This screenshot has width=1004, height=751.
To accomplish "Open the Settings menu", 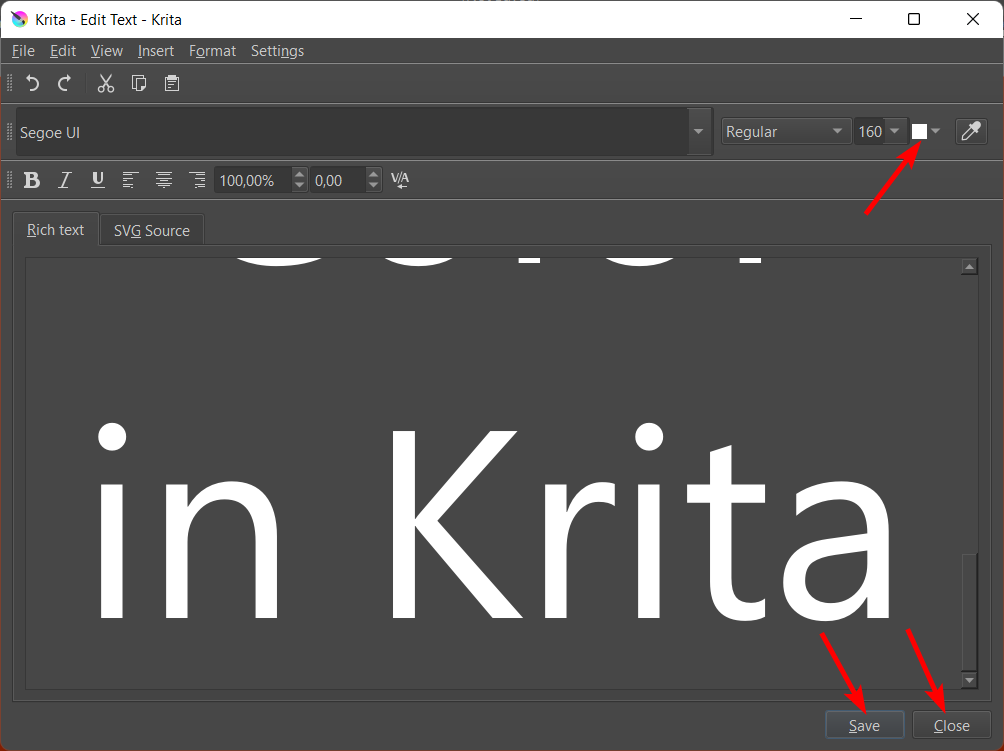I will [277, 51].
